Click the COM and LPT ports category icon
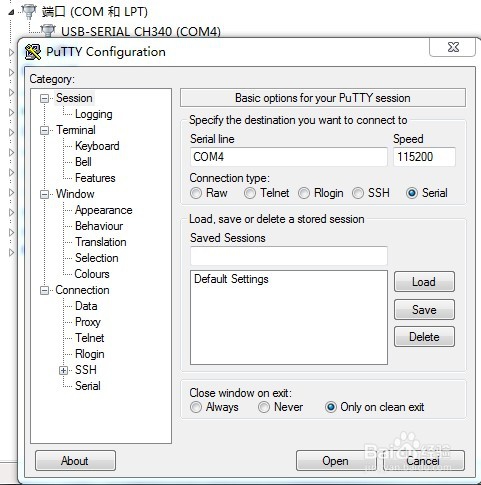 pyautogui.click(x=29, y=12)
